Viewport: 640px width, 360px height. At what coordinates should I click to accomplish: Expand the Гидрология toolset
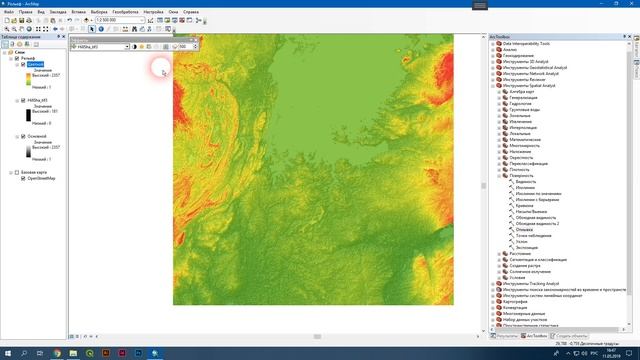[499, 104]
